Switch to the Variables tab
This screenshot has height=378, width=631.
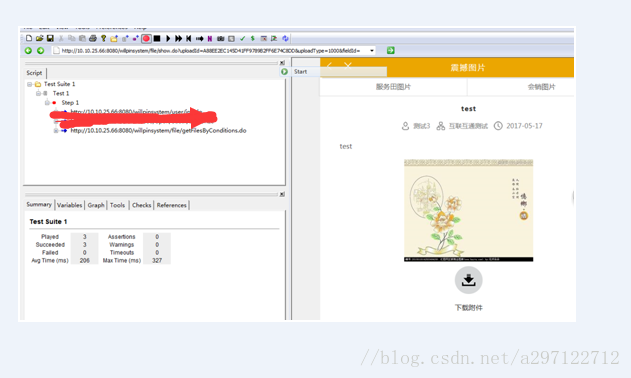pos(69,205)
